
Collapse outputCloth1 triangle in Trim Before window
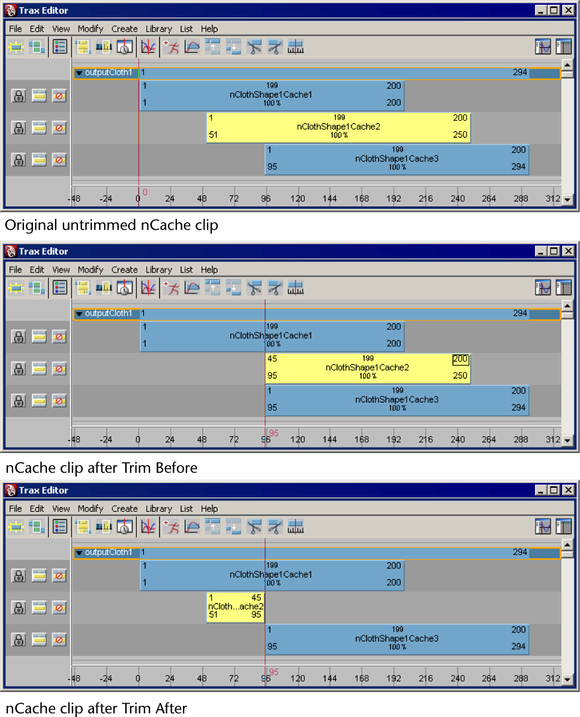[x=79, y=314]
